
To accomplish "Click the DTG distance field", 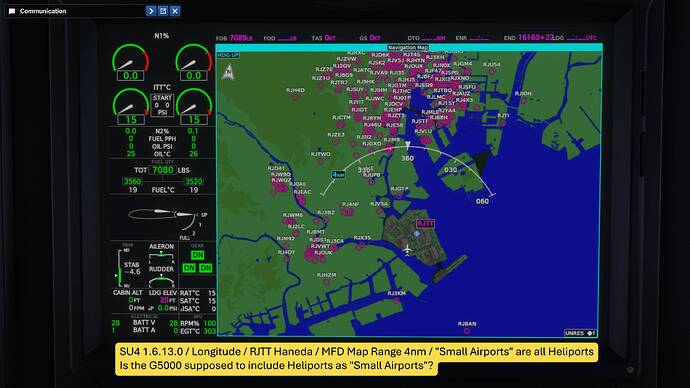I will 426,38.
